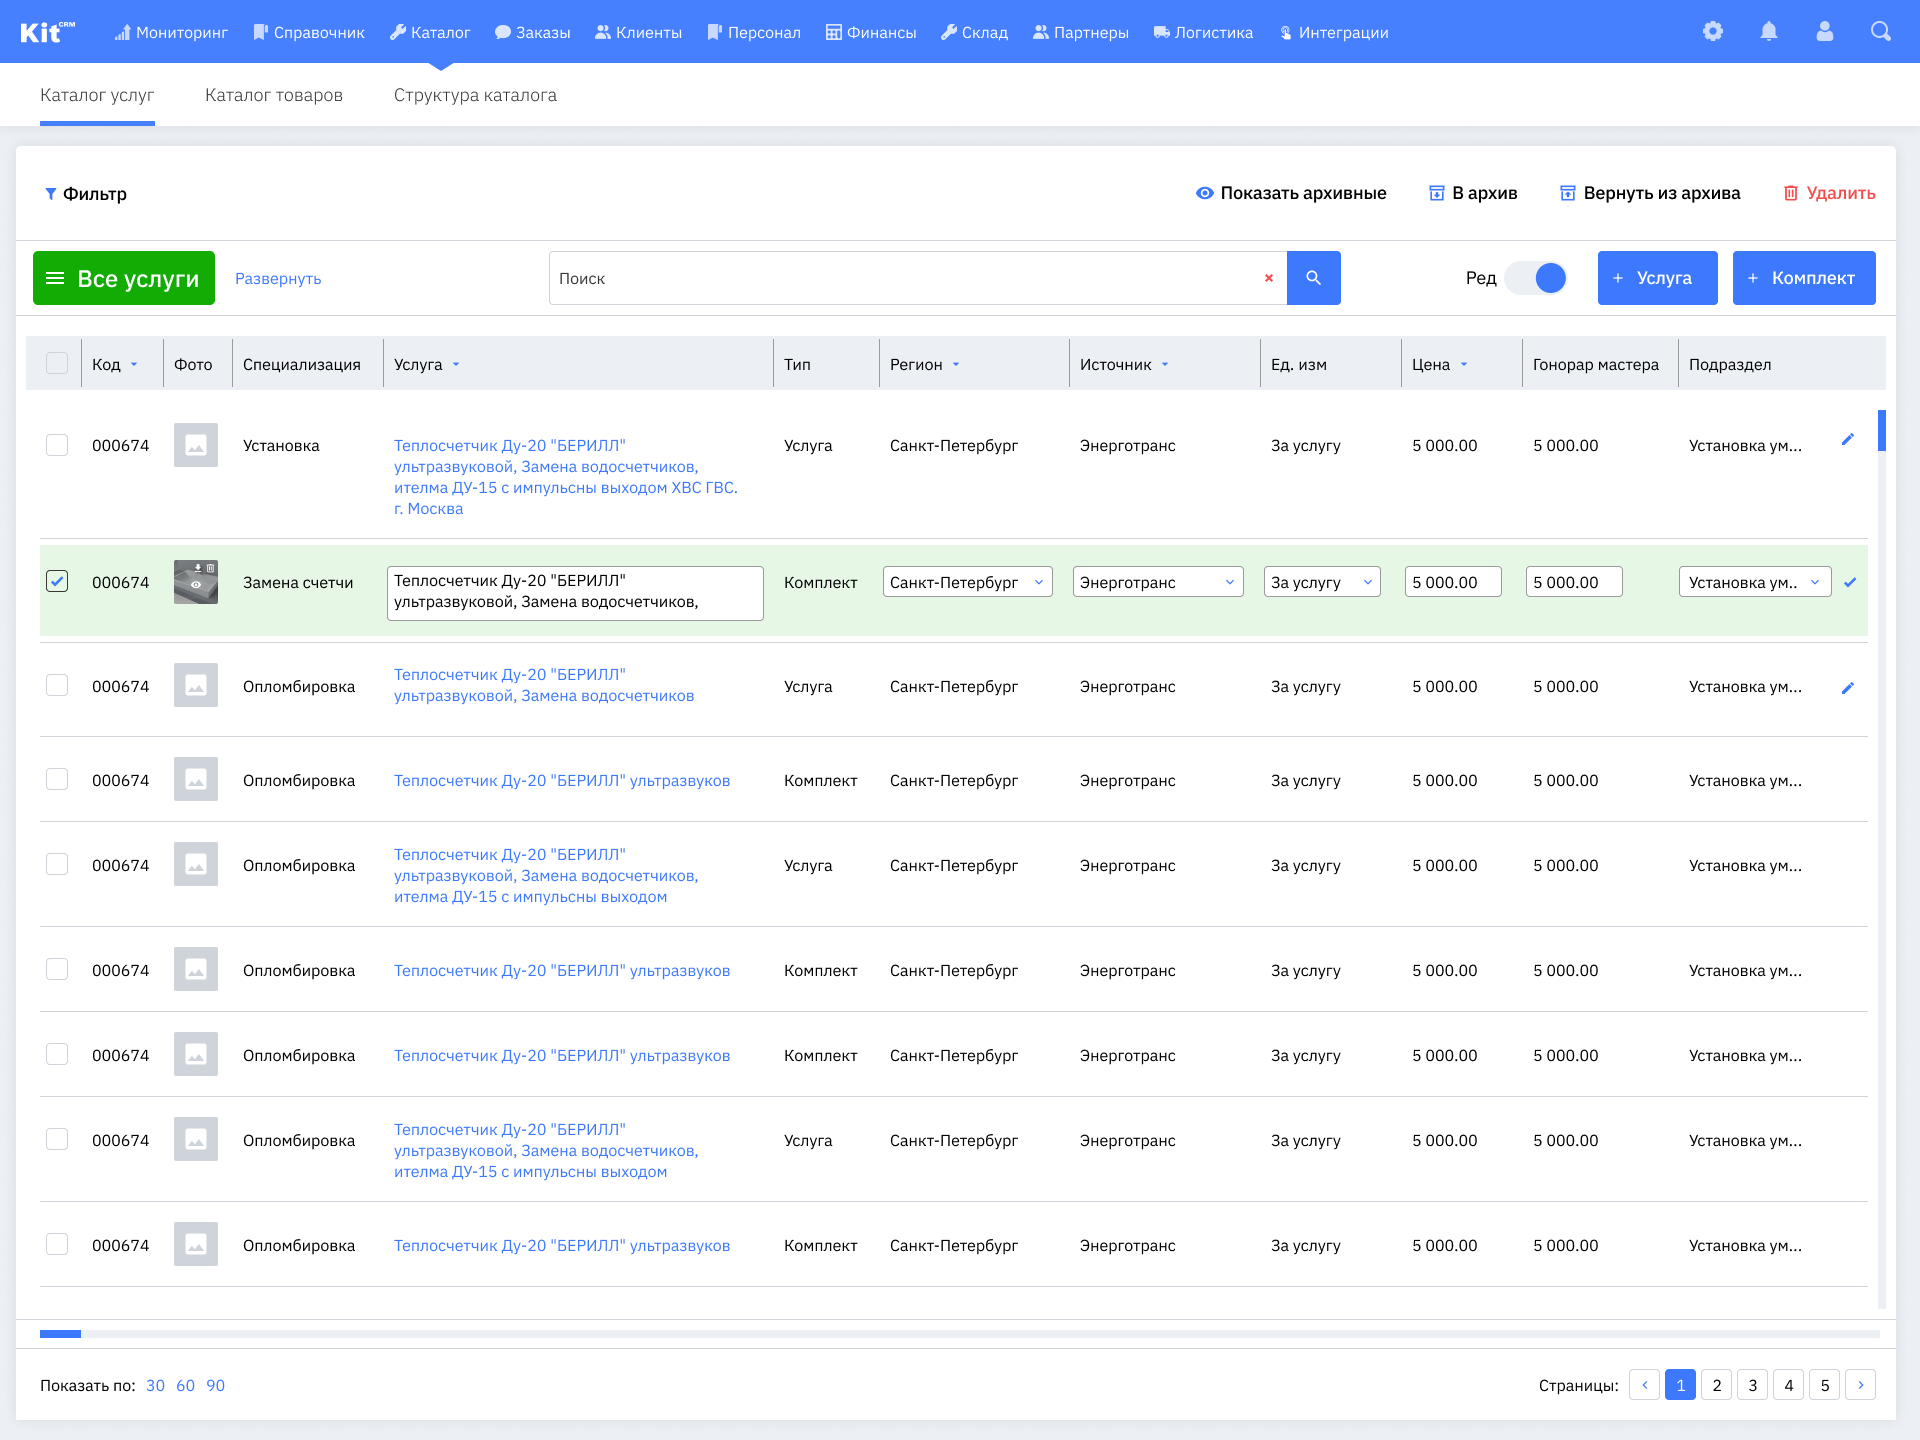Uncheck the selected Замена счетчи row checkbox
The image size is (1920, 1440).
click(57, 581)
